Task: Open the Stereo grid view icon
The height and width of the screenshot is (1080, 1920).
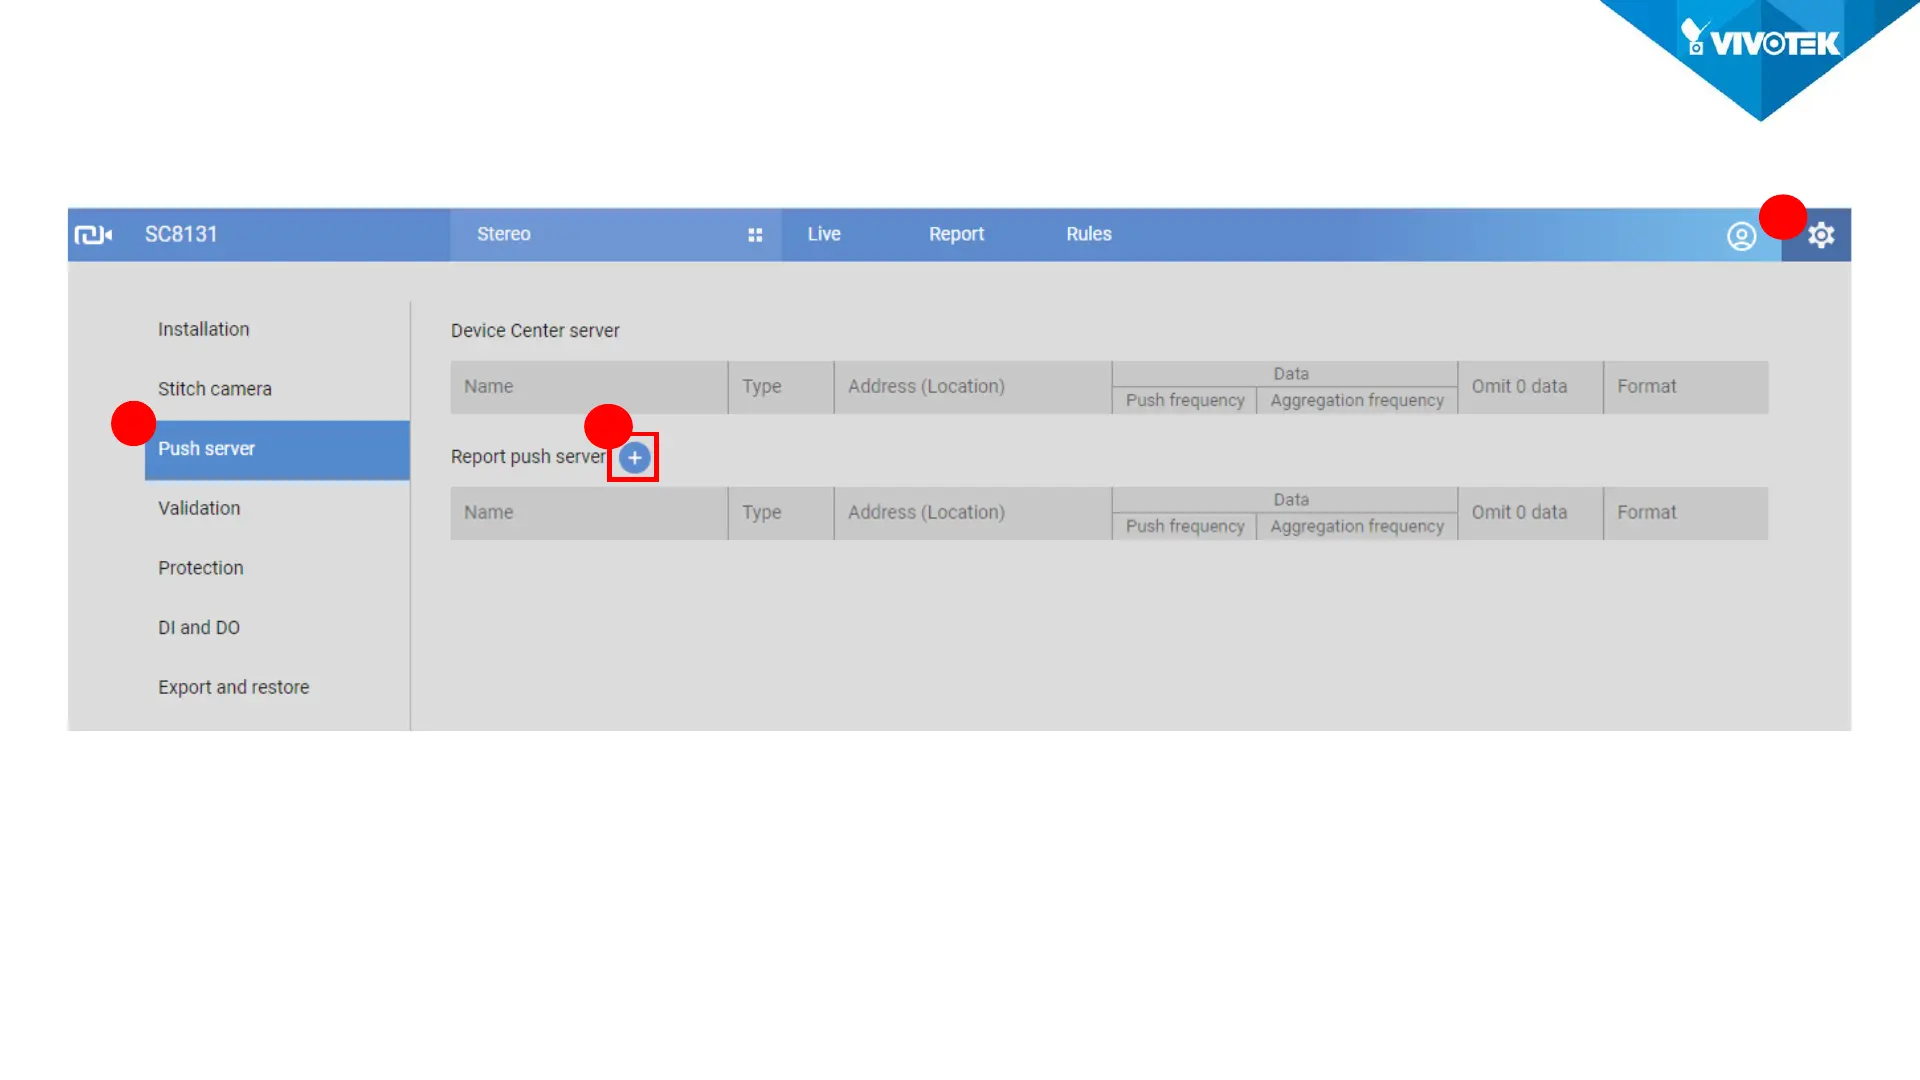Action: (755, 235)
